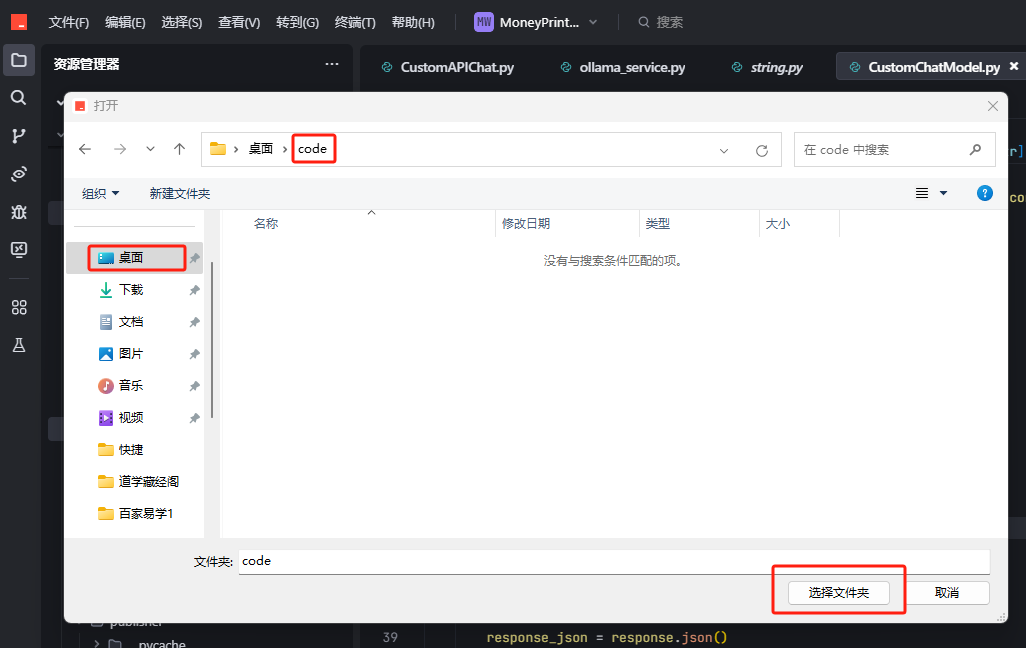This screenshot has width=1026, height=648.
Task: Click the 选择文件夹 button
Action: pos(838,593)
